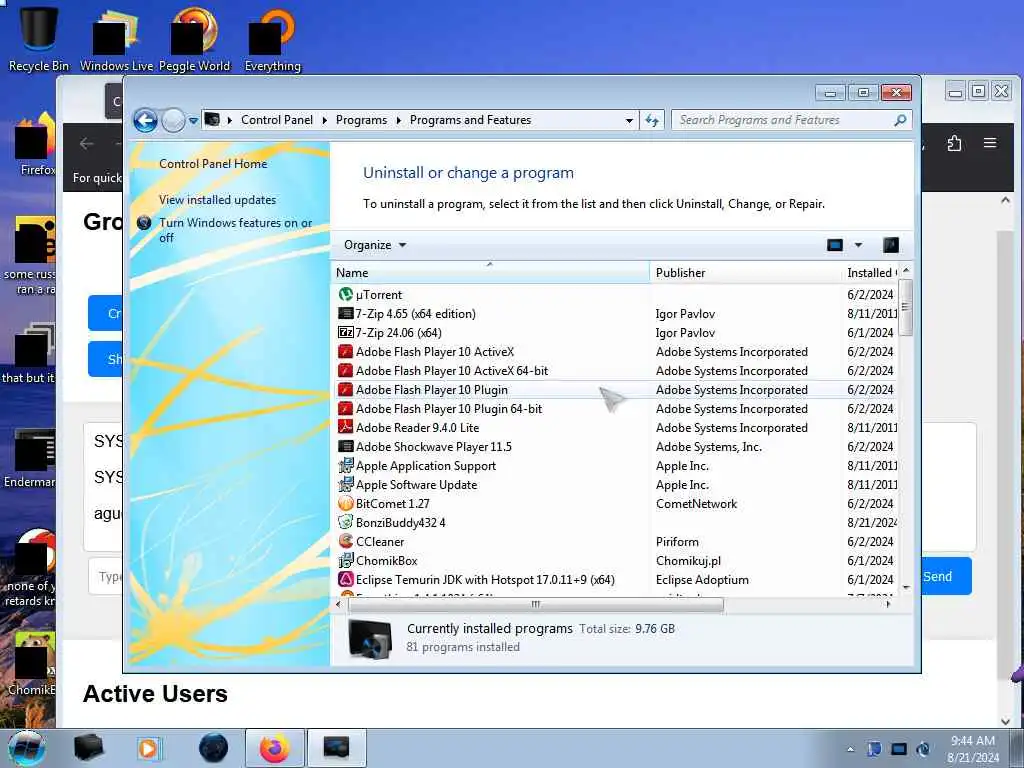
Task: Switch to Firefox in the taskbar
Action: pos(274,748)
